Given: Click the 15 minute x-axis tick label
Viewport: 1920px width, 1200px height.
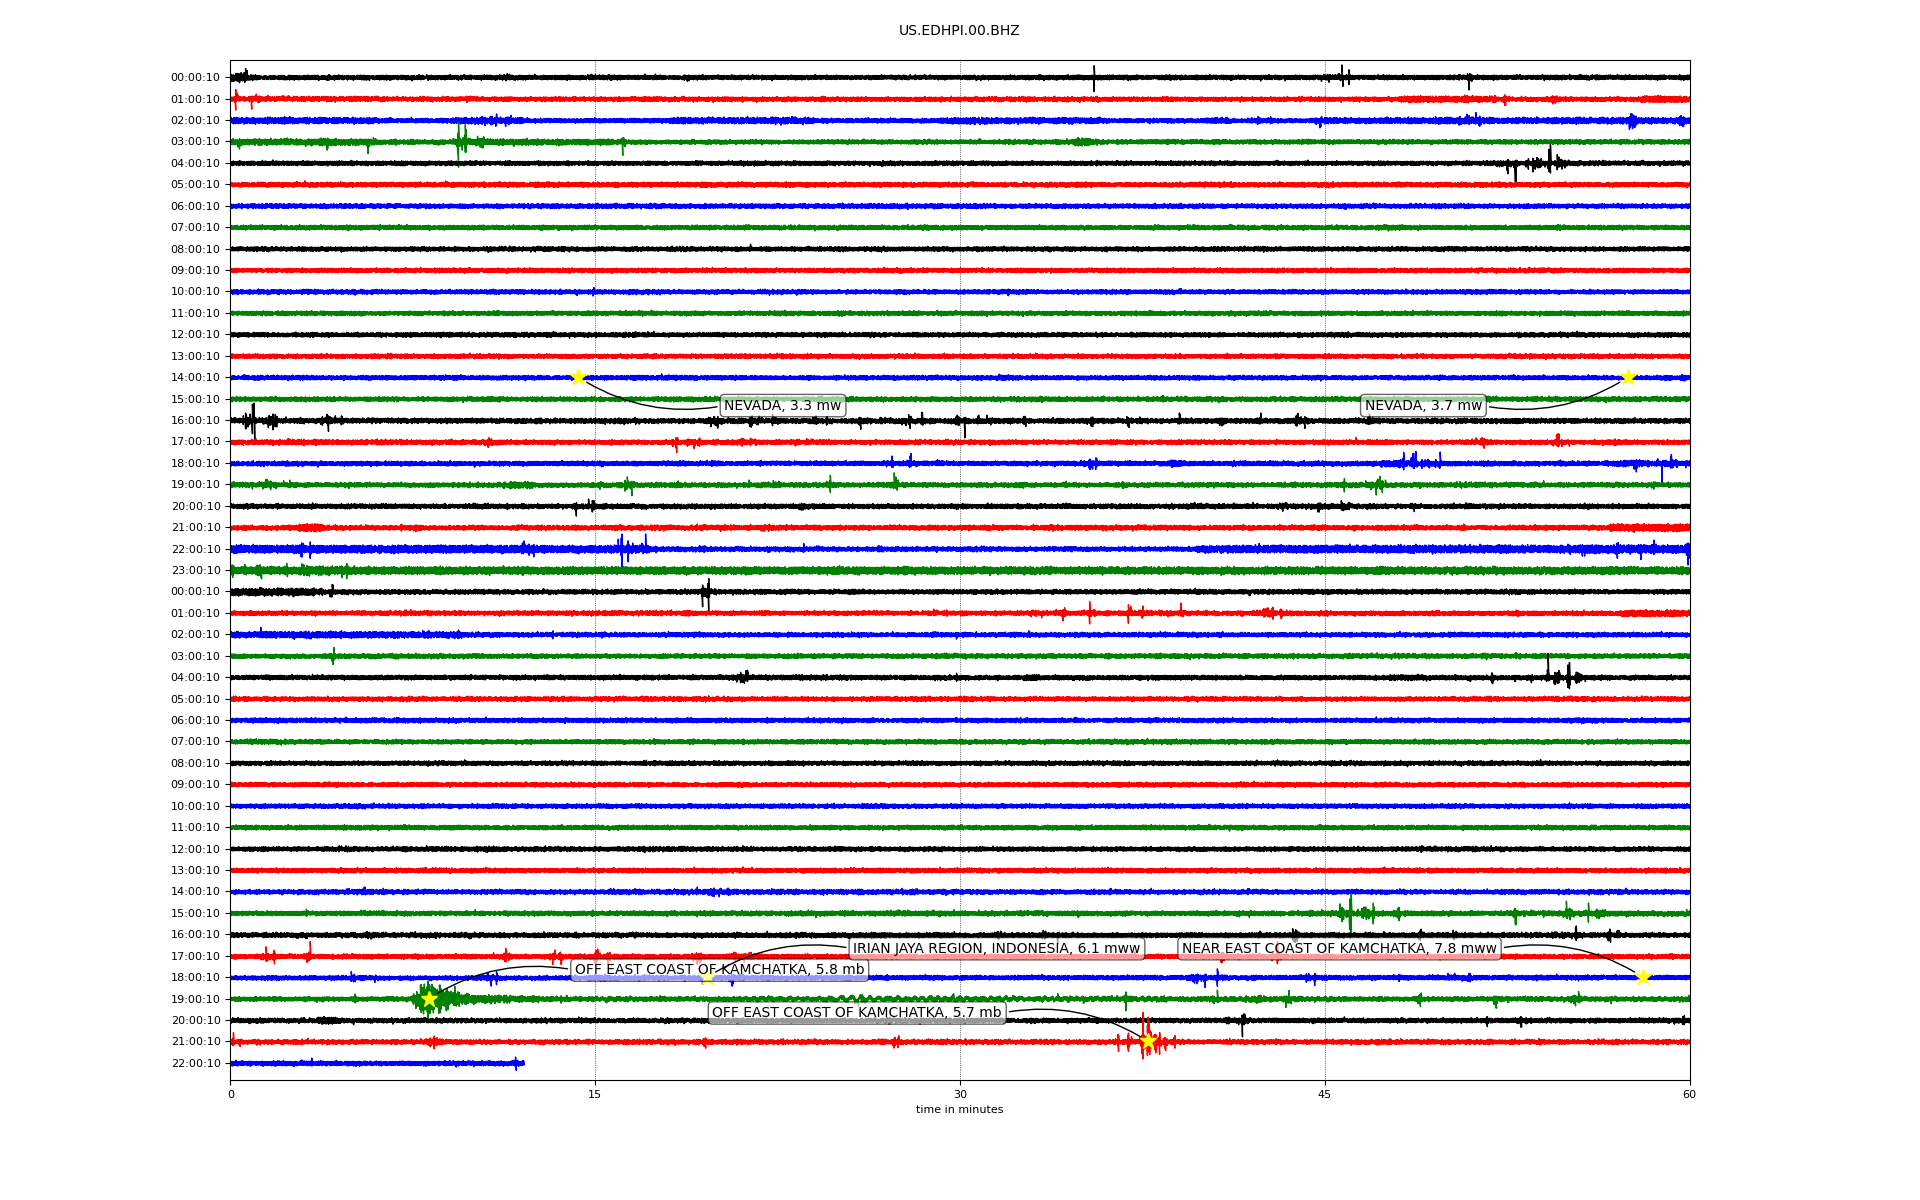Looking at the screenshot, I should [x=595, y=1094].
